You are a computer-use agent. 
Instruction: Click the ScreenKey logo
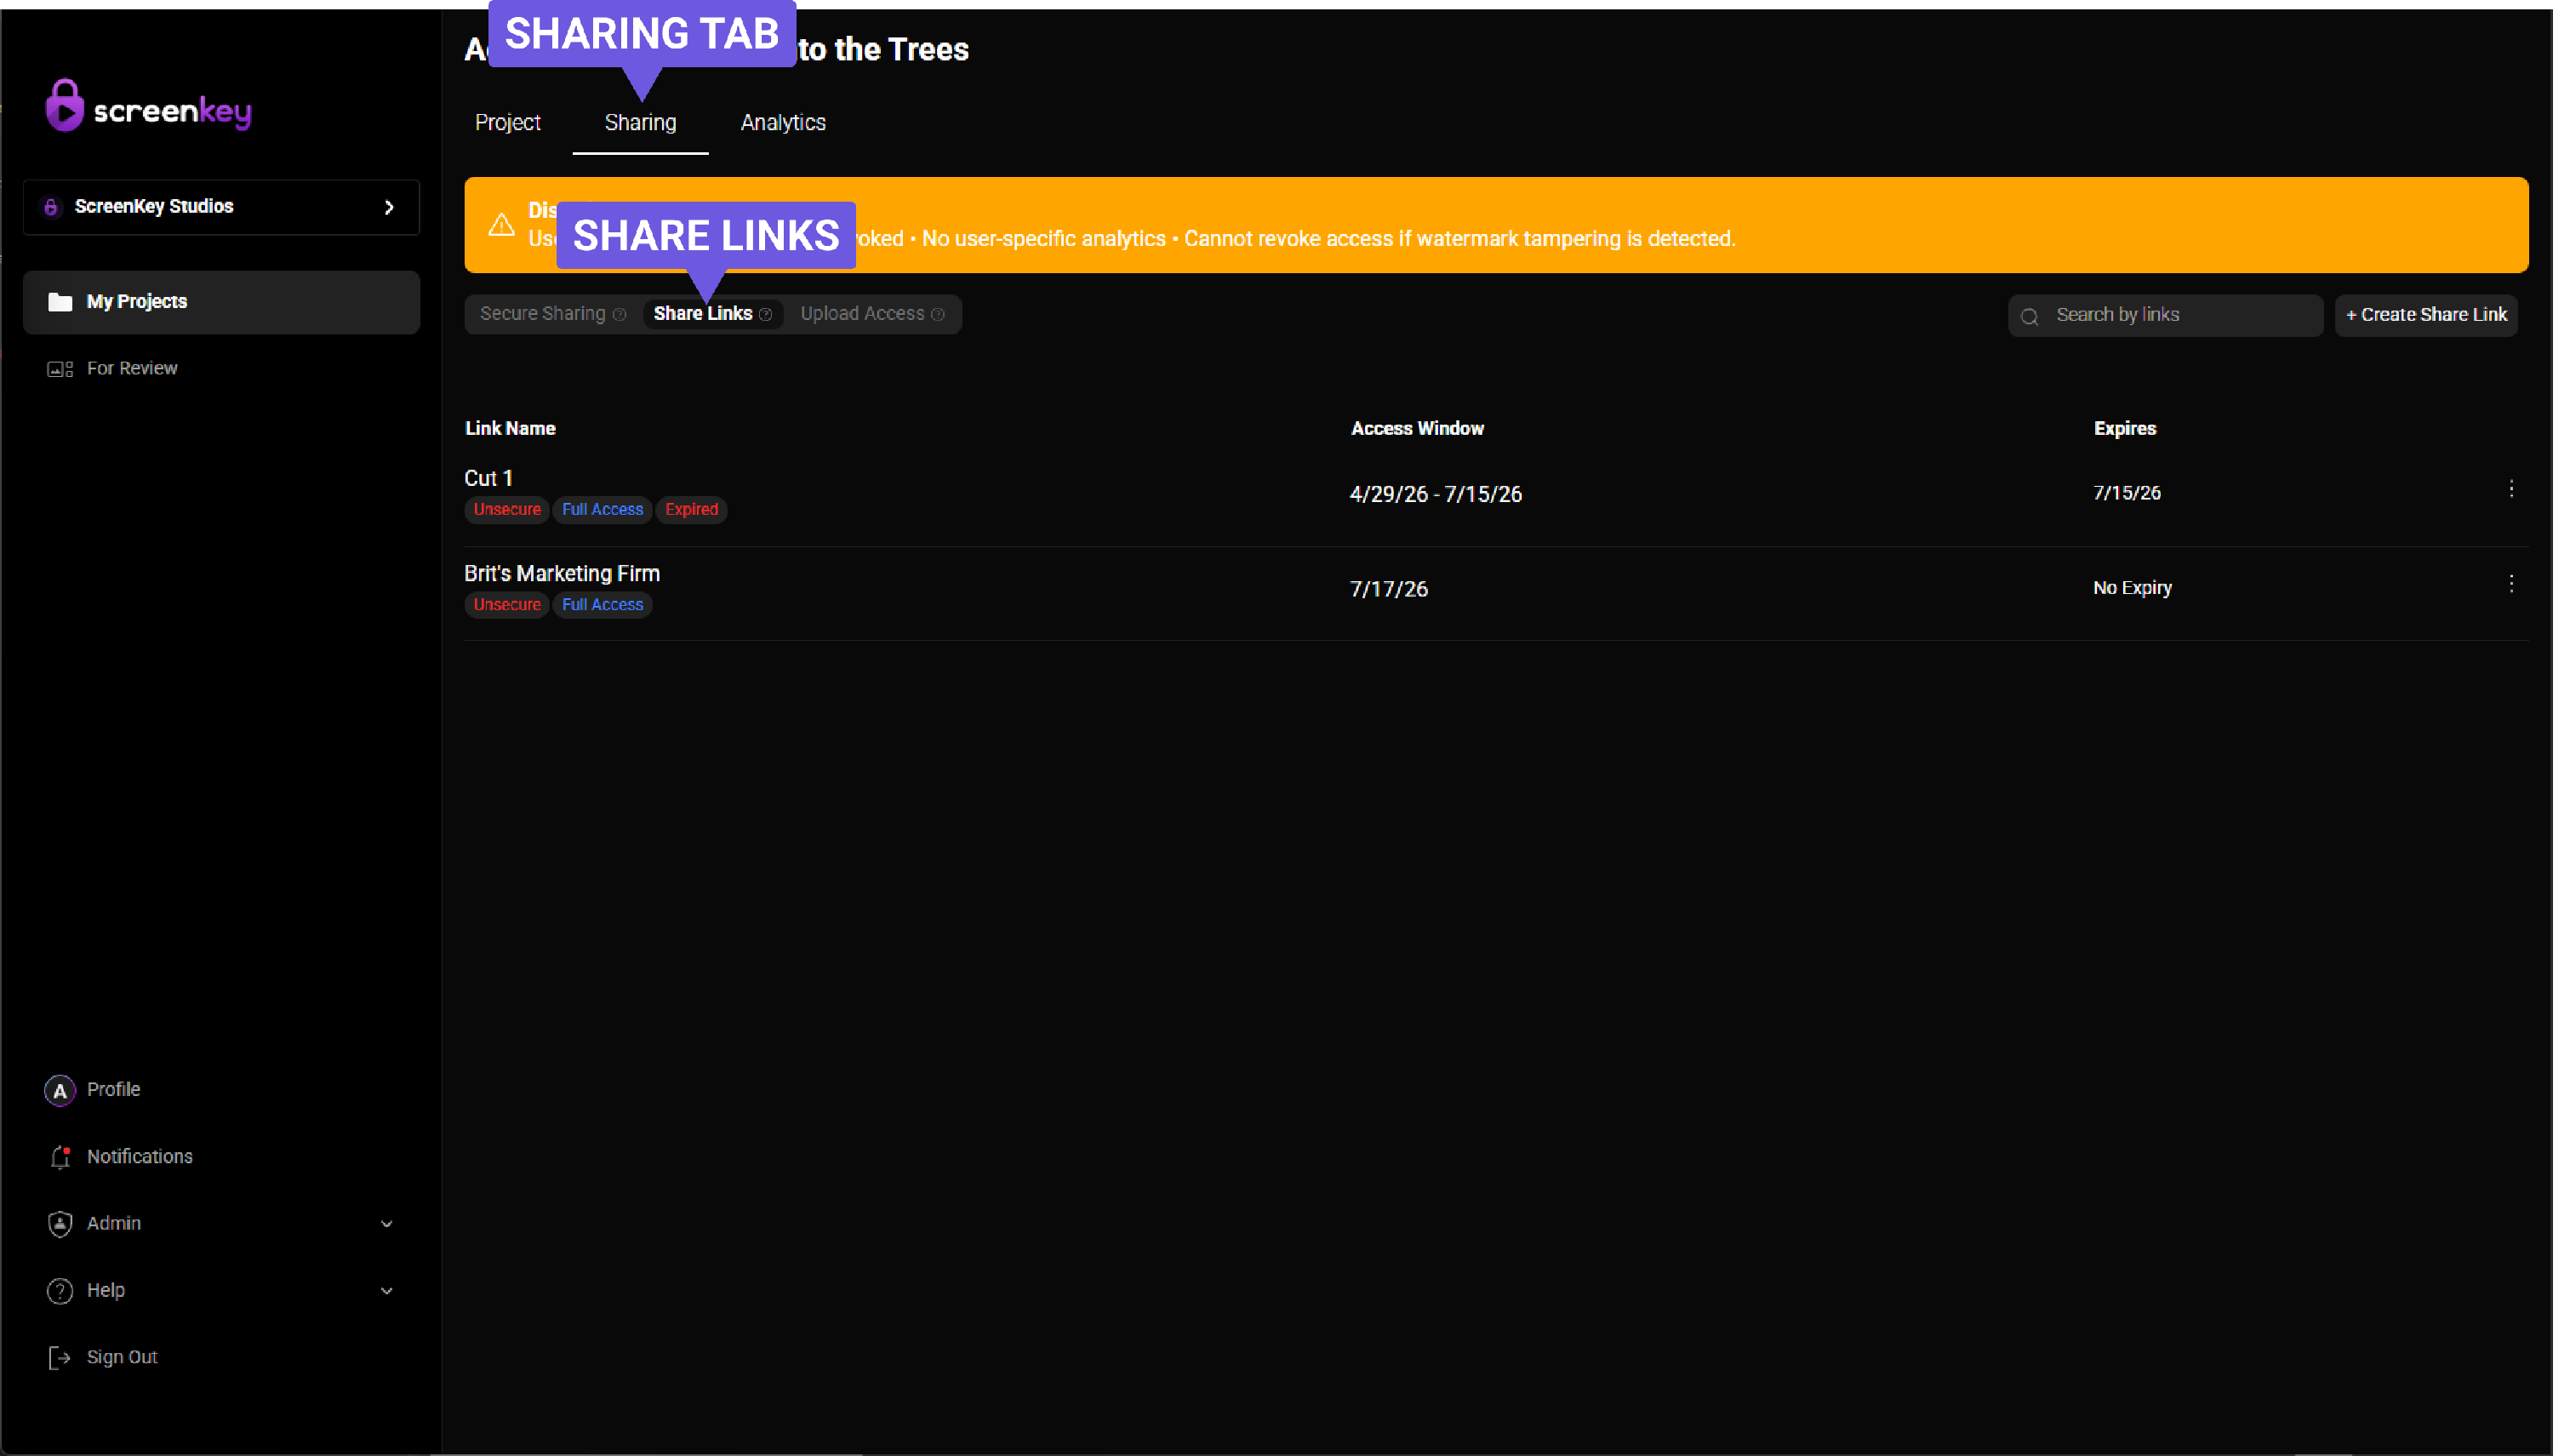click(148, 106)
